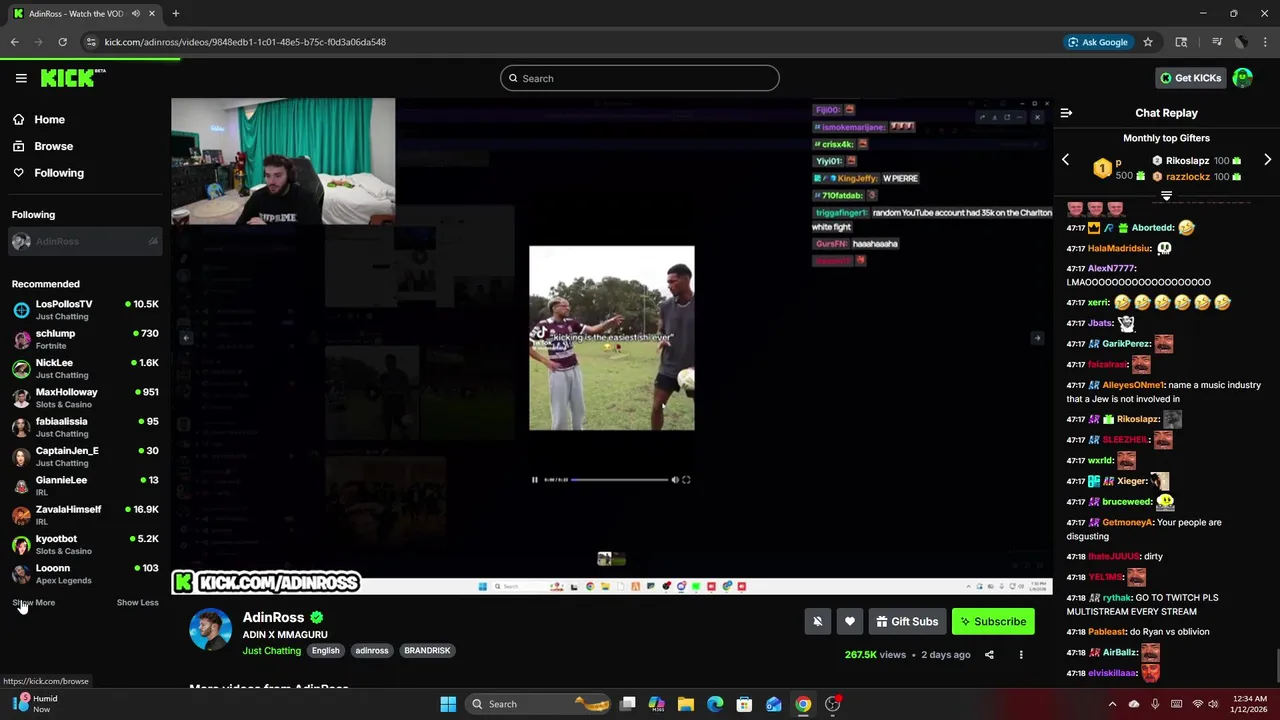Open CaptainJen_E recommended channel
1280x720 pixels.
pyautogui.click(x=85, y=456)
